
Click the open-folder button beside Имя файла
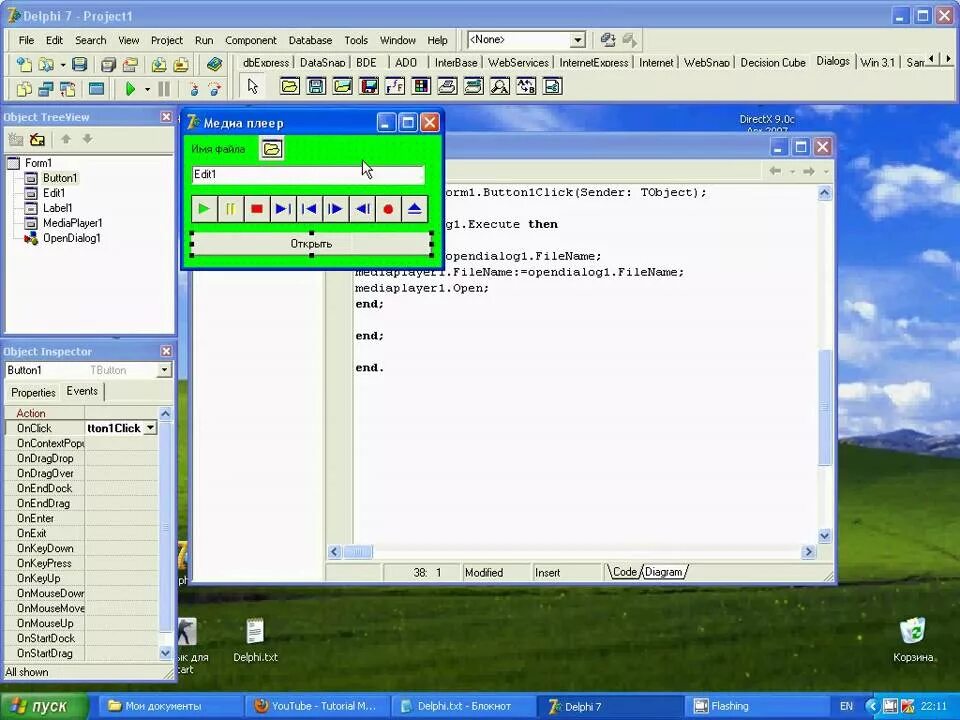coord(272,149)
